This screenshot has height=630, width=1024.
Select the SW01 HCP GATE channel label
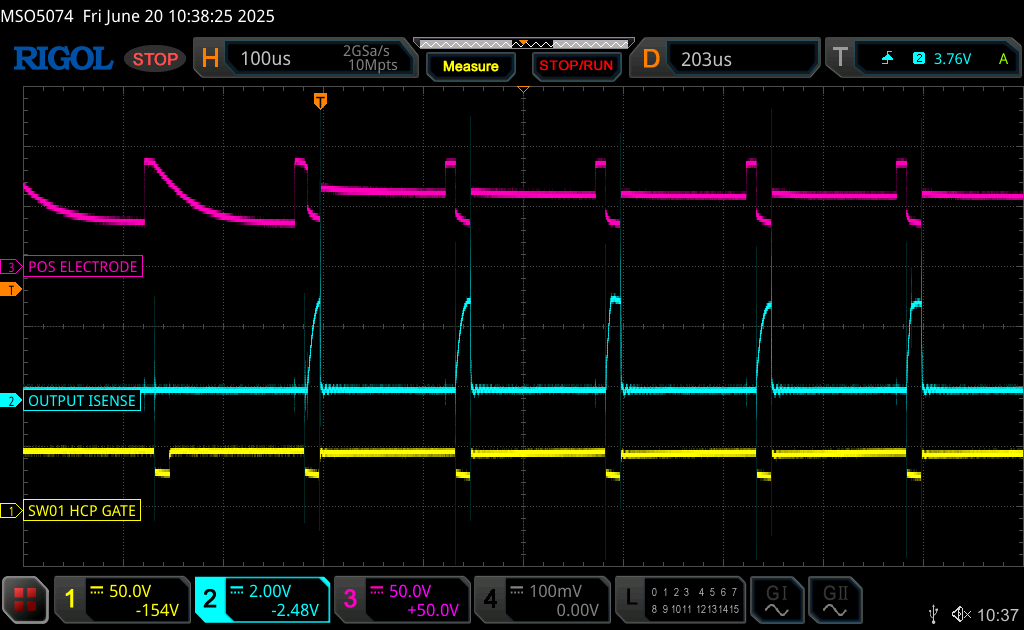click(x=82, y=511)
